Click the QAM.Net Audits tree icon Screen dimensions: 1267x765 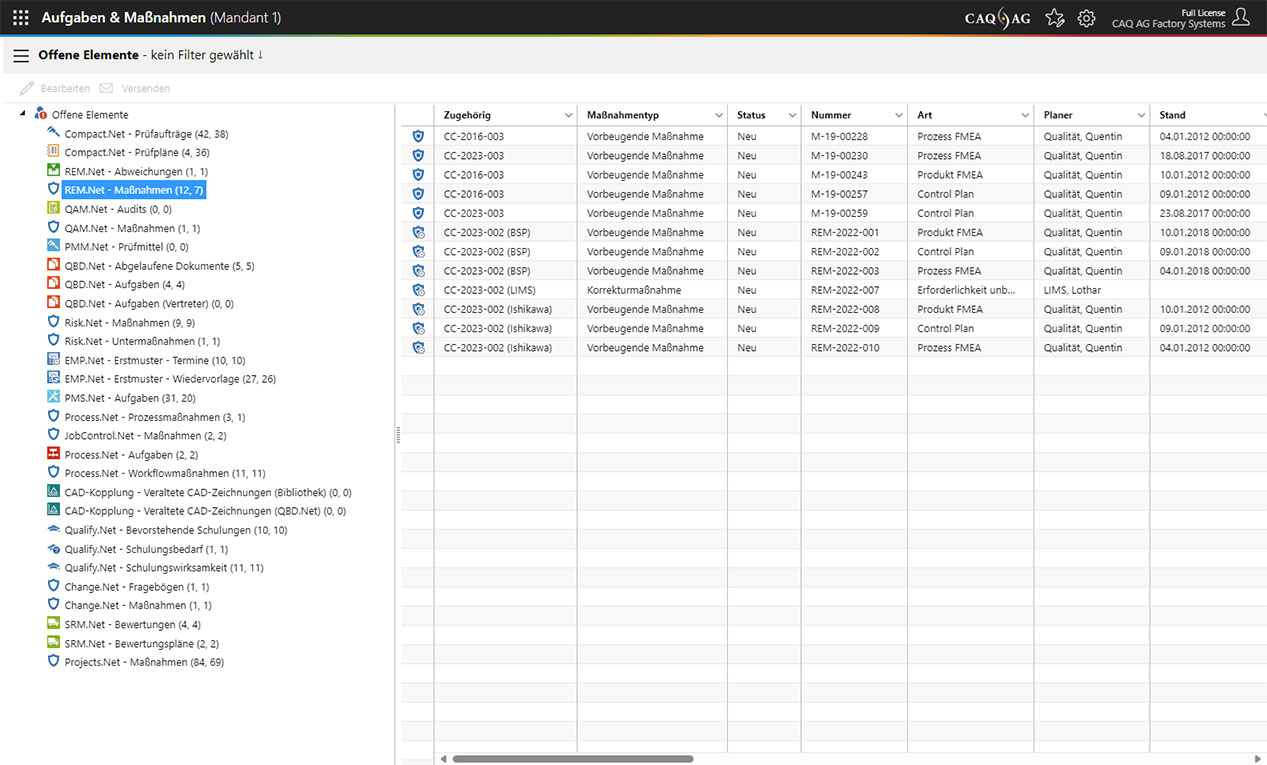pyautogui.click(x=54, y=209)
